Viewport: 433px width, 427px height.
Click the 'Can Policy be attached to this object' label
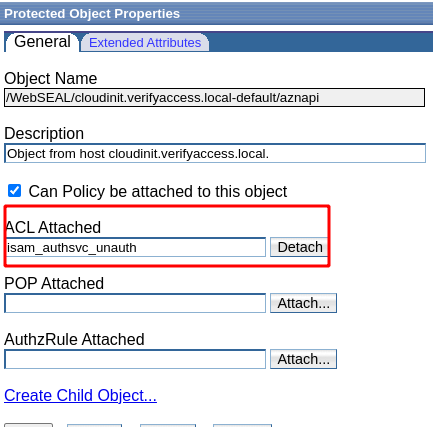click(x=158, y=191)
